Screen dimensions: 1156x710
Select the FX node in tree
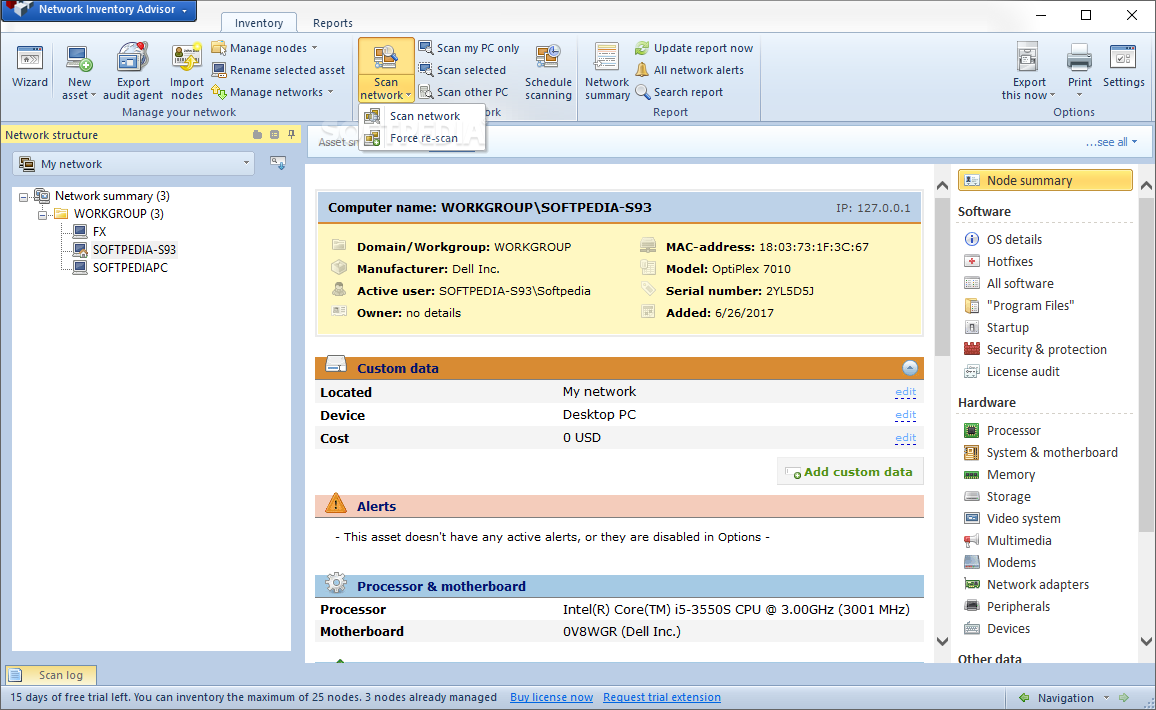coord(100,232)
